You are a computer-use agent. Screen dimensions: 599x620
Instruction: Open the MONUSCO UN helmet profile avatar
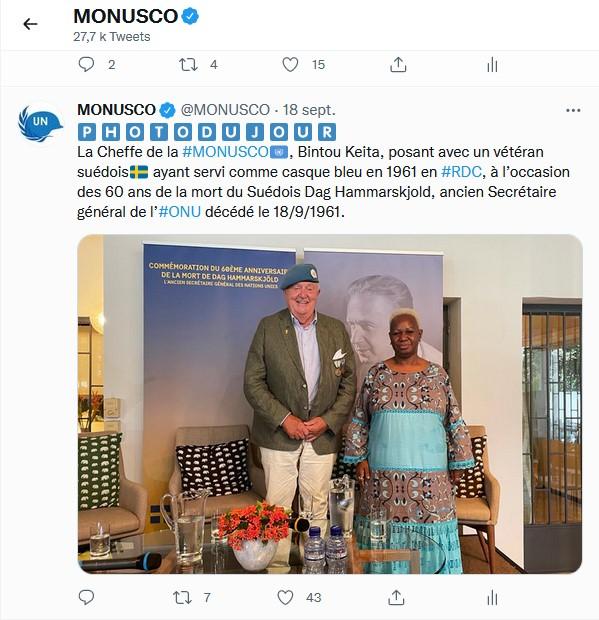[x=40, y=123]
